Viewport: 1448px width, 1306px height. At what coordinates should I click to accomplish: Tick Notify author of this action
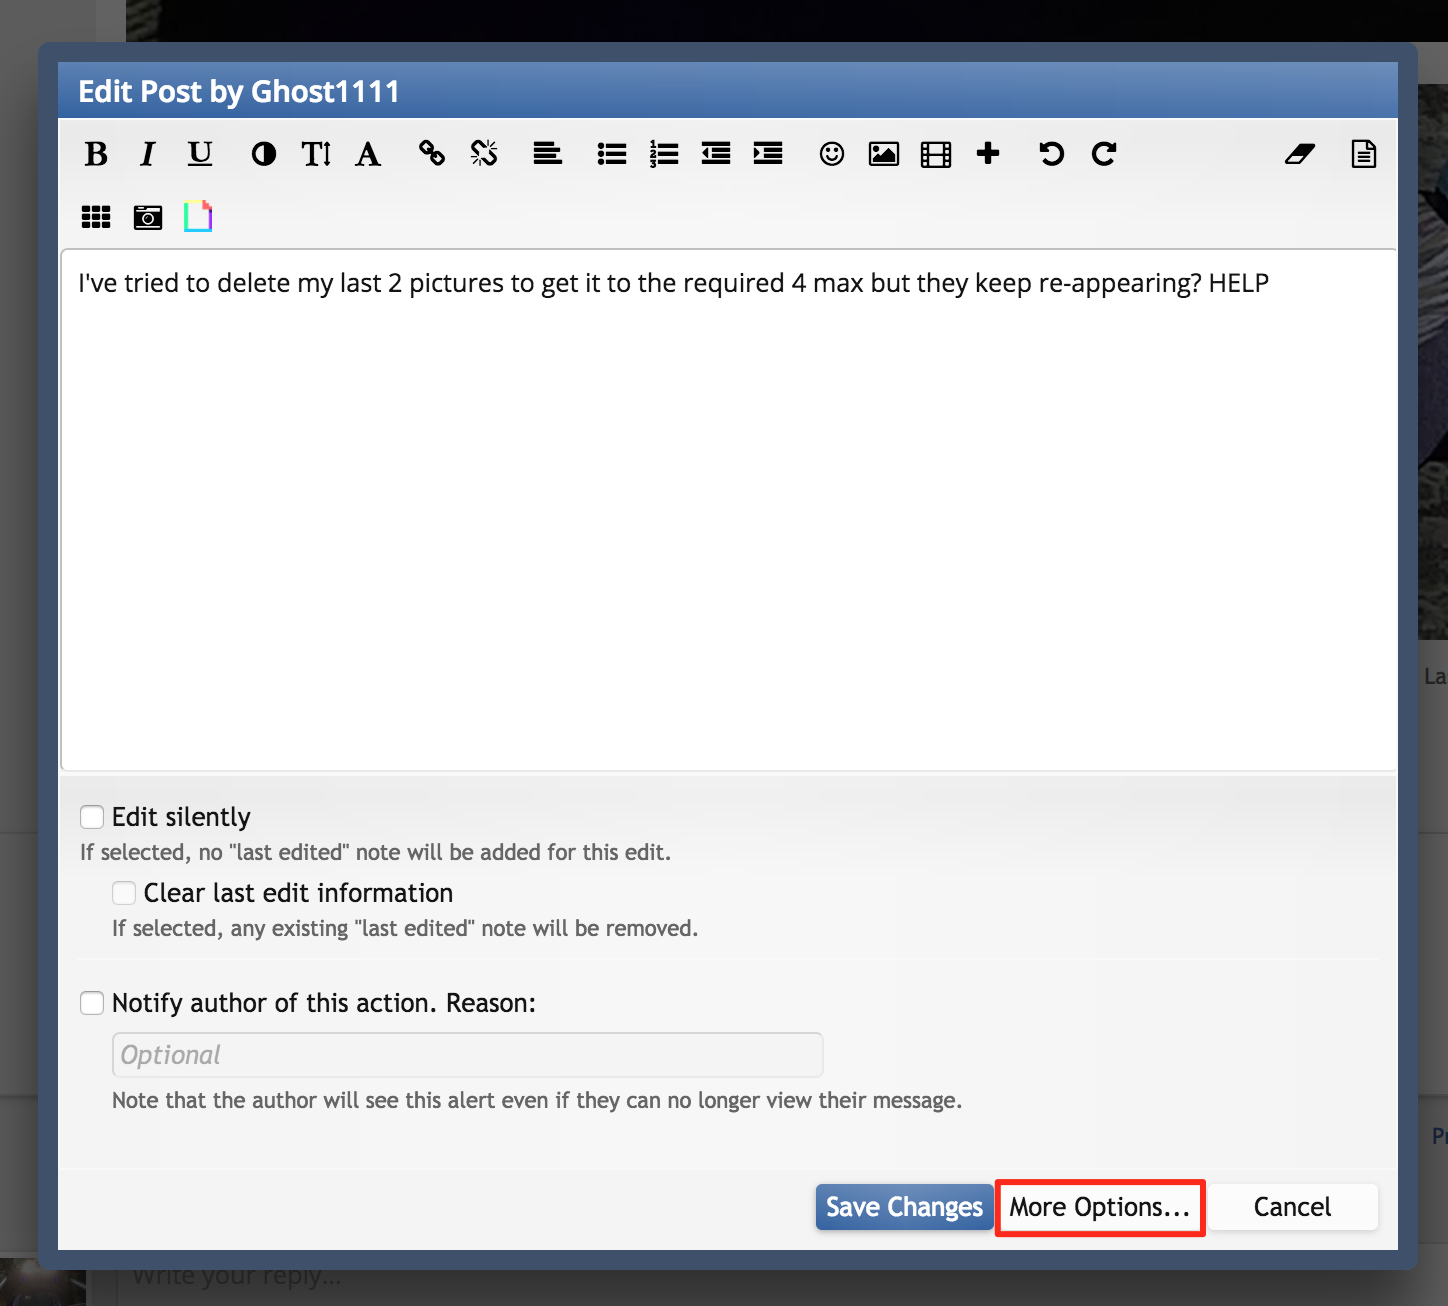tap(92, 1003)
